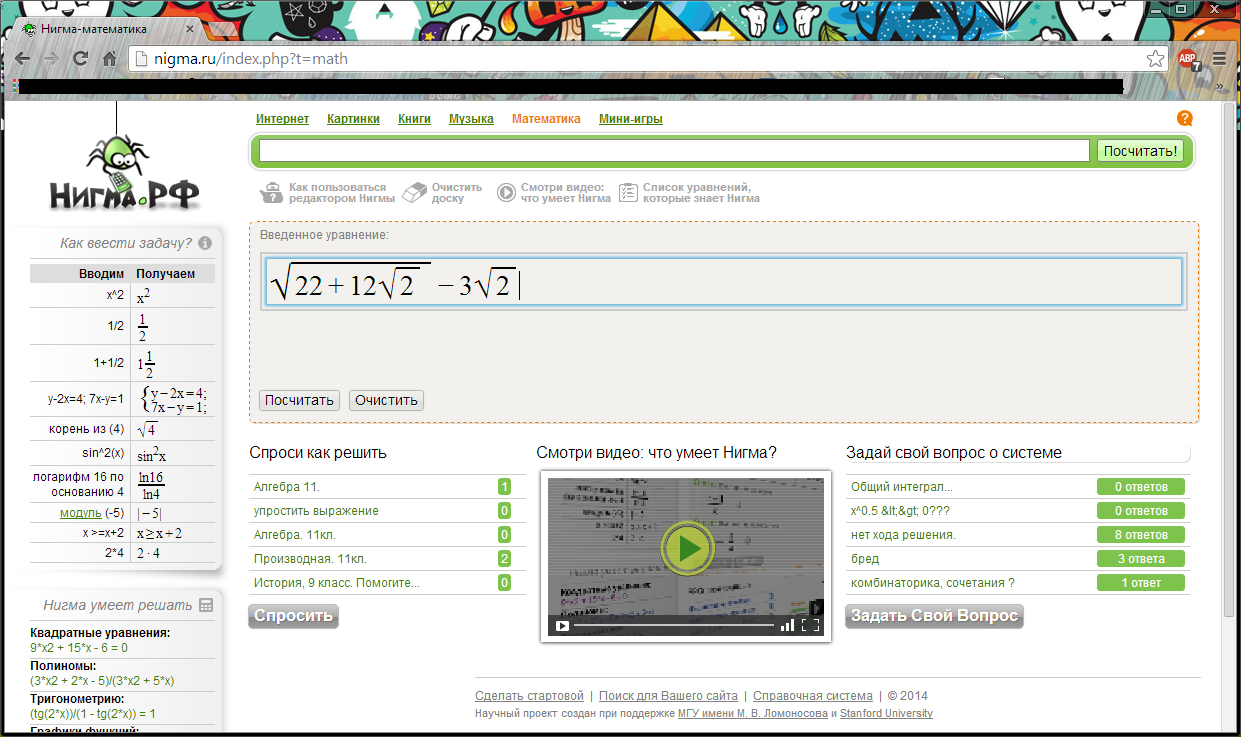Viewport: 1241px width, 737px height.
Task: Click the 1 ответ badge
Action: [x=1140, y=583]
